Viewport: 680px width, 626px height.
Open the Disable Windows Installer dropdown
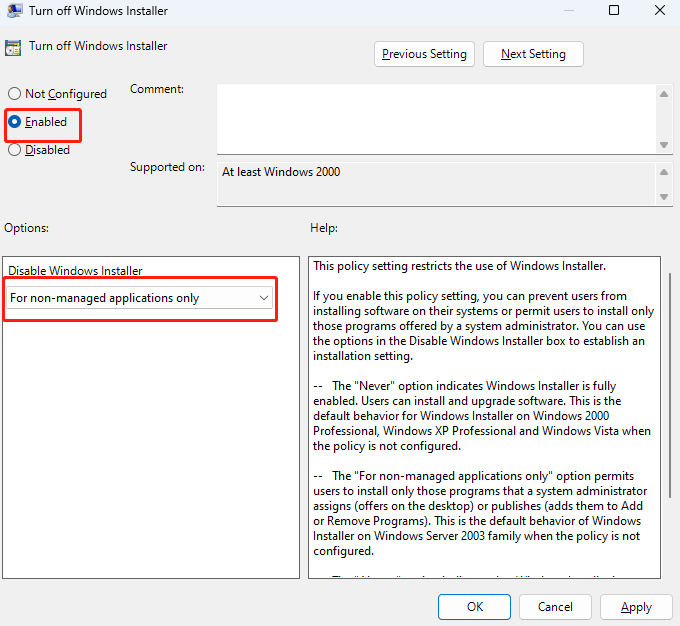140,298
